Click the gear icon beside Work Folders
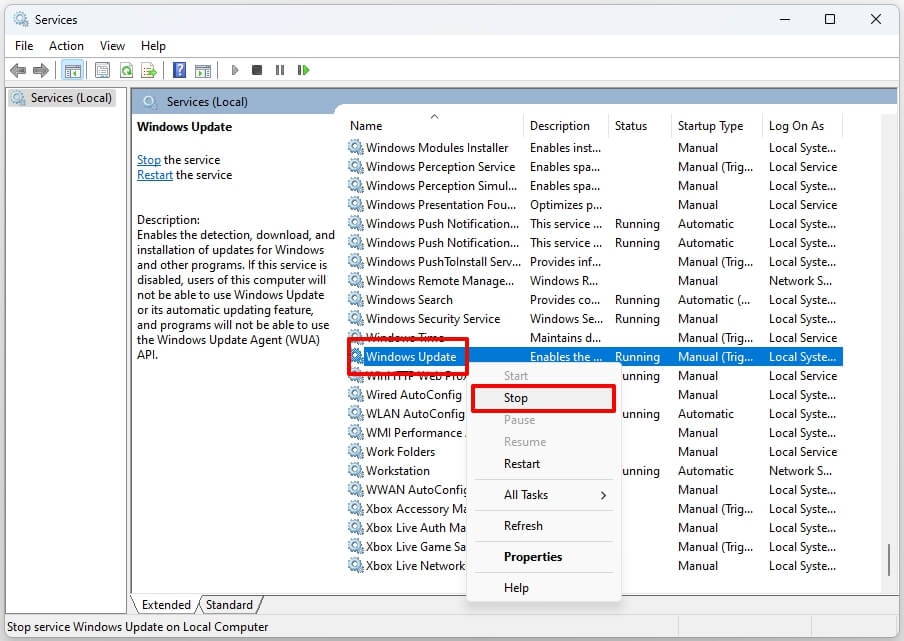This screenshot has width=904, height=641. (356, 452)
